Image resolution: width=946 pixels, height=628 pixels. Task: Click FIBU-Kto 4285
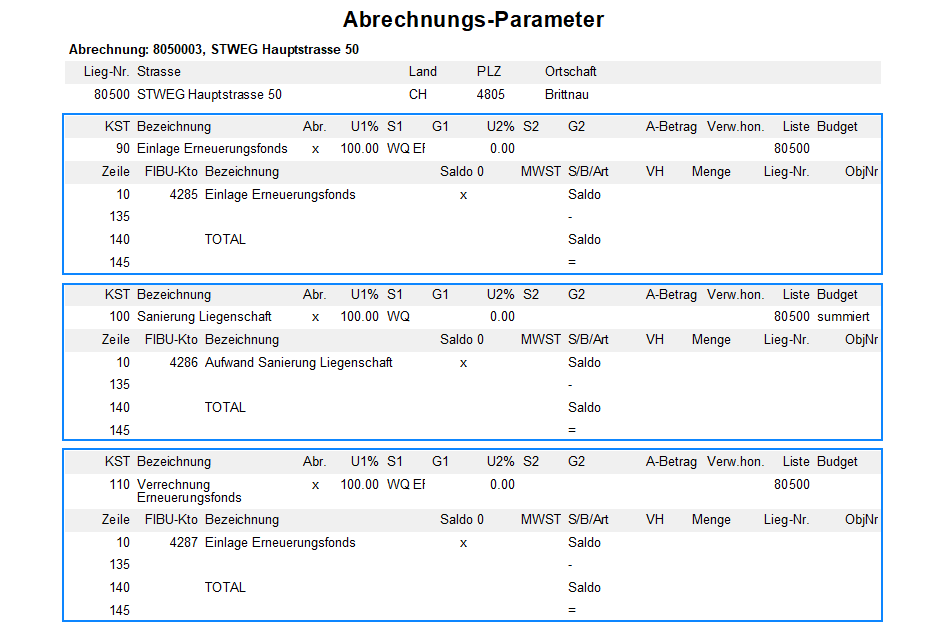click(183, 195)
